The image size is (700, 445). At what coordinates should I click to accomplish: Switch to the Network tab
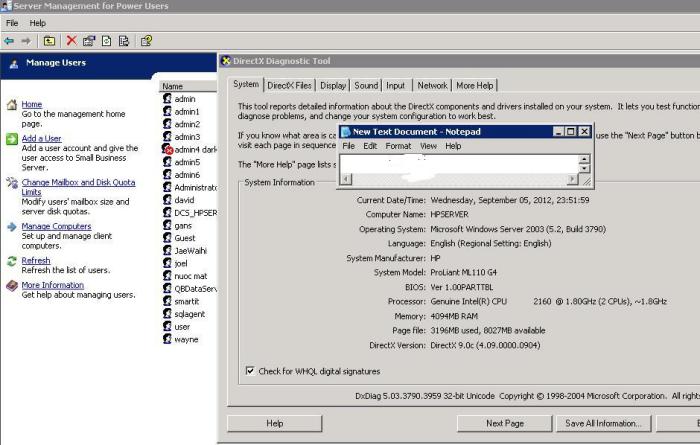(432, 86)
